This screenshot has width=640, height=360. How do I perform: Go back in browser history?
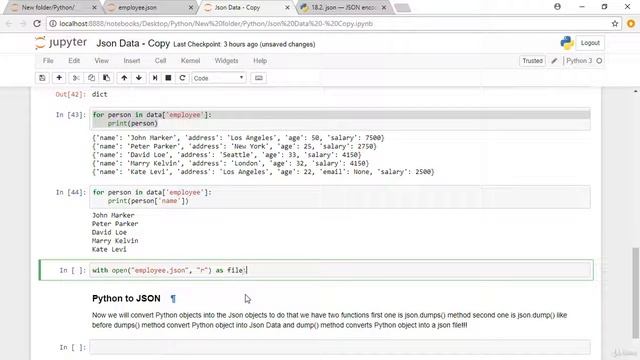(9, 24)
